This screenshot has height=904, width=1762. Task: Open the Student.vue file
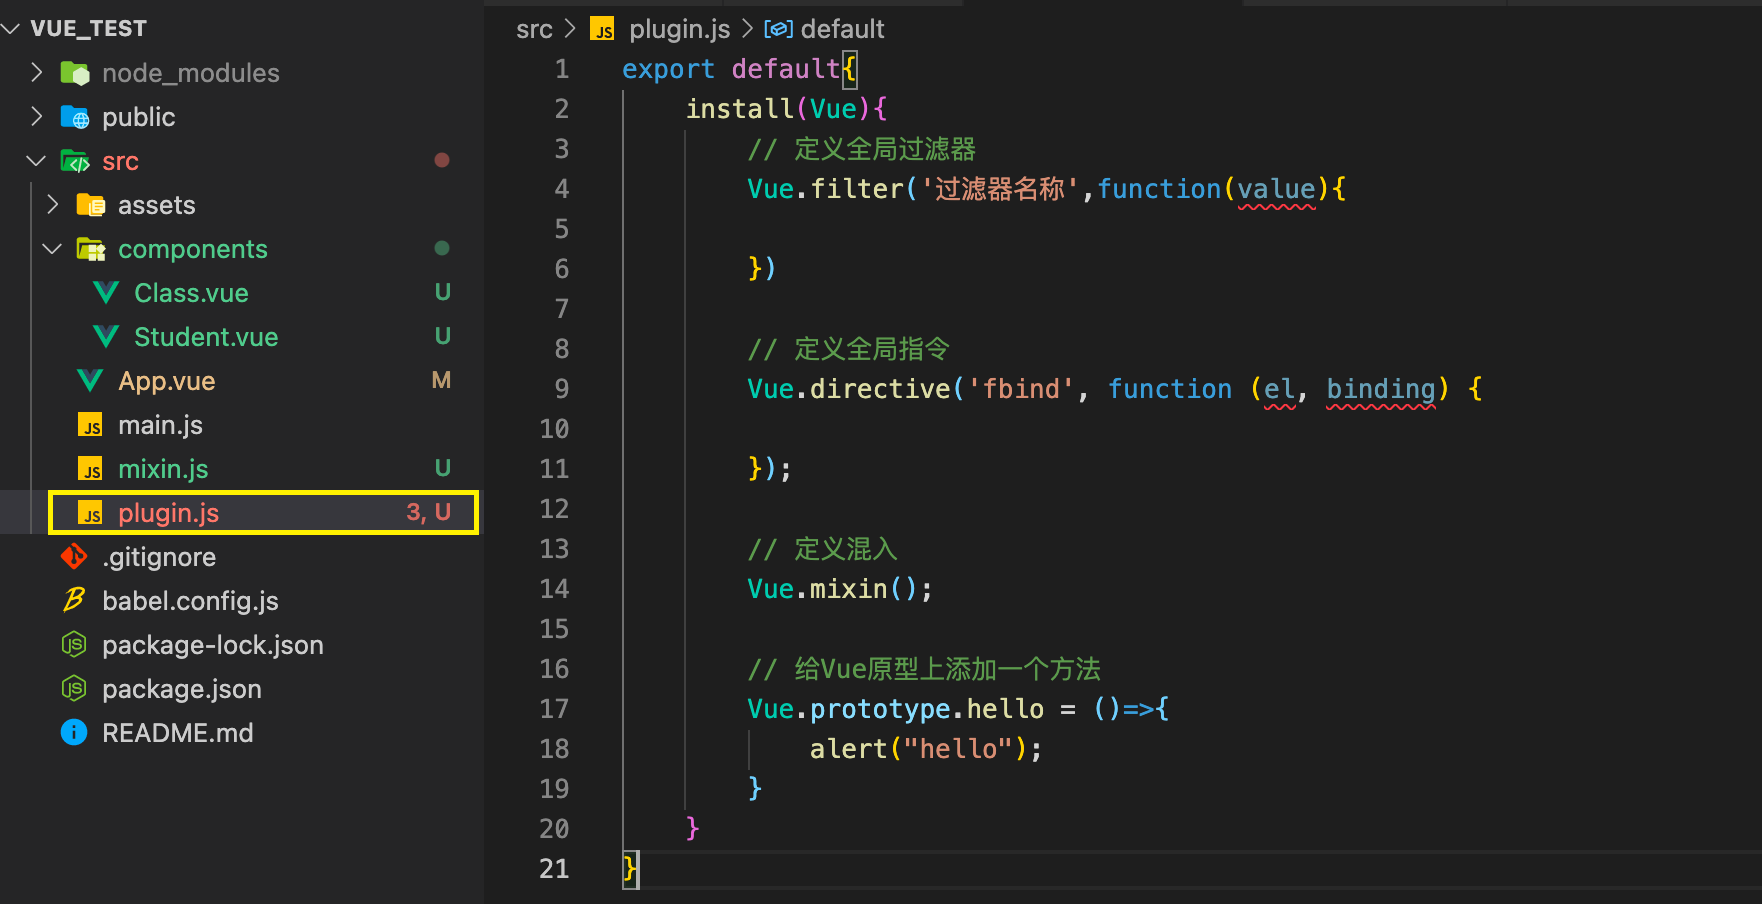[206, 336]
